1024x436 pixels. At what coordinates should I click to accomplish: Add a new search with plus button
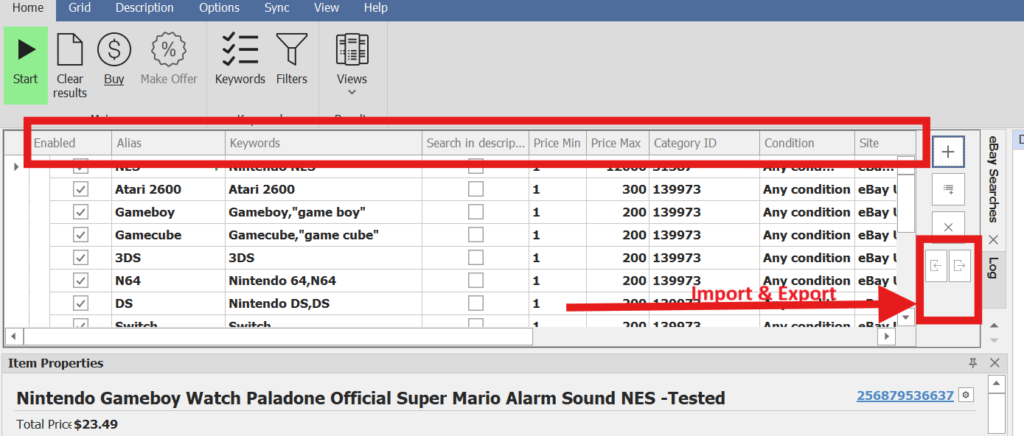[x=948, y=153]
